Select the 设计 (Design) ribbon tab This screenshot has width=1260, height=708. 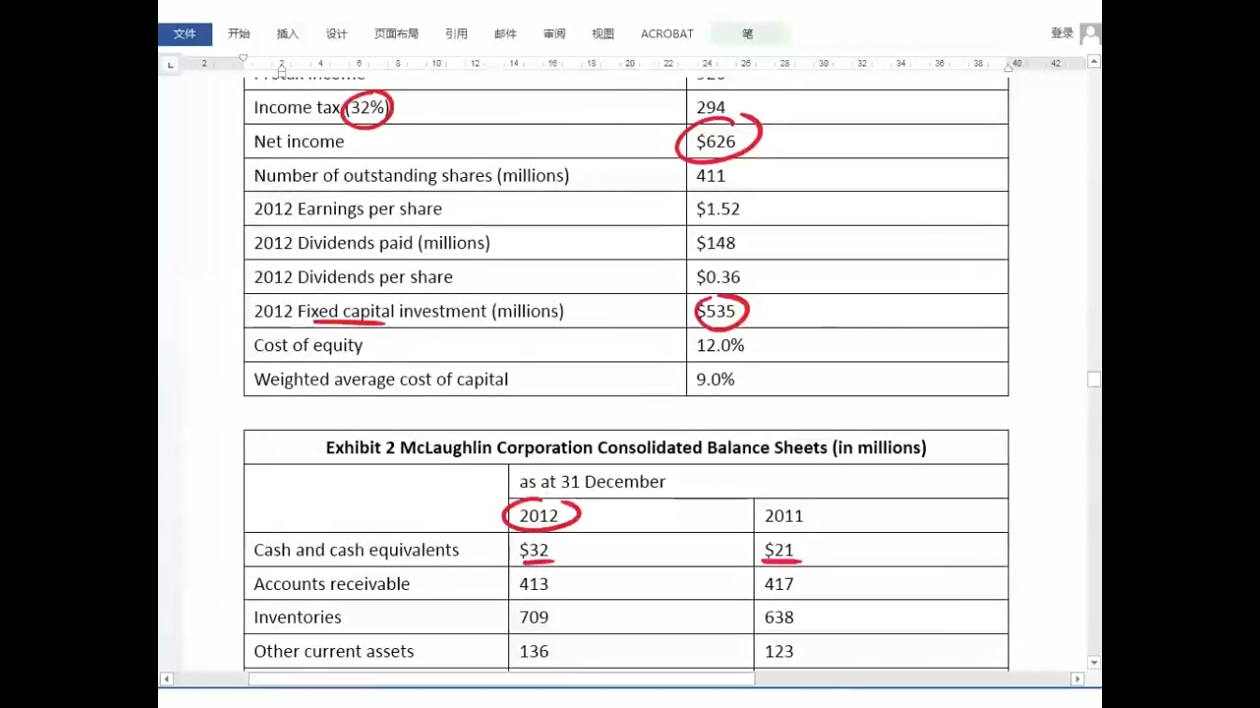337,34
